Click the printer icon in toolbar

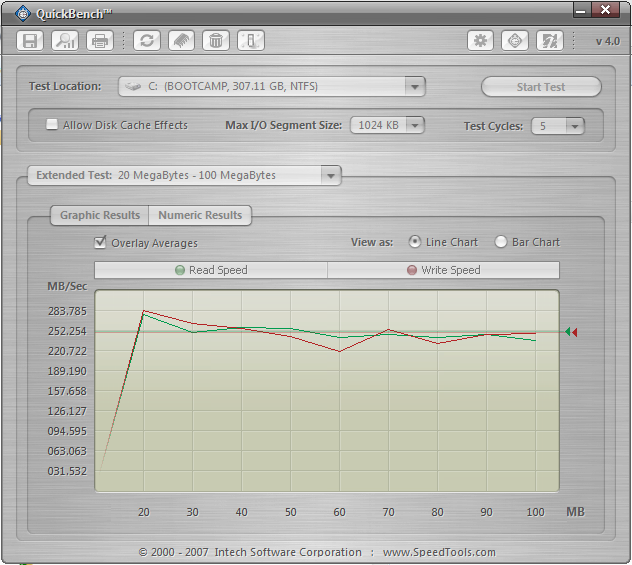click(100, 41)
